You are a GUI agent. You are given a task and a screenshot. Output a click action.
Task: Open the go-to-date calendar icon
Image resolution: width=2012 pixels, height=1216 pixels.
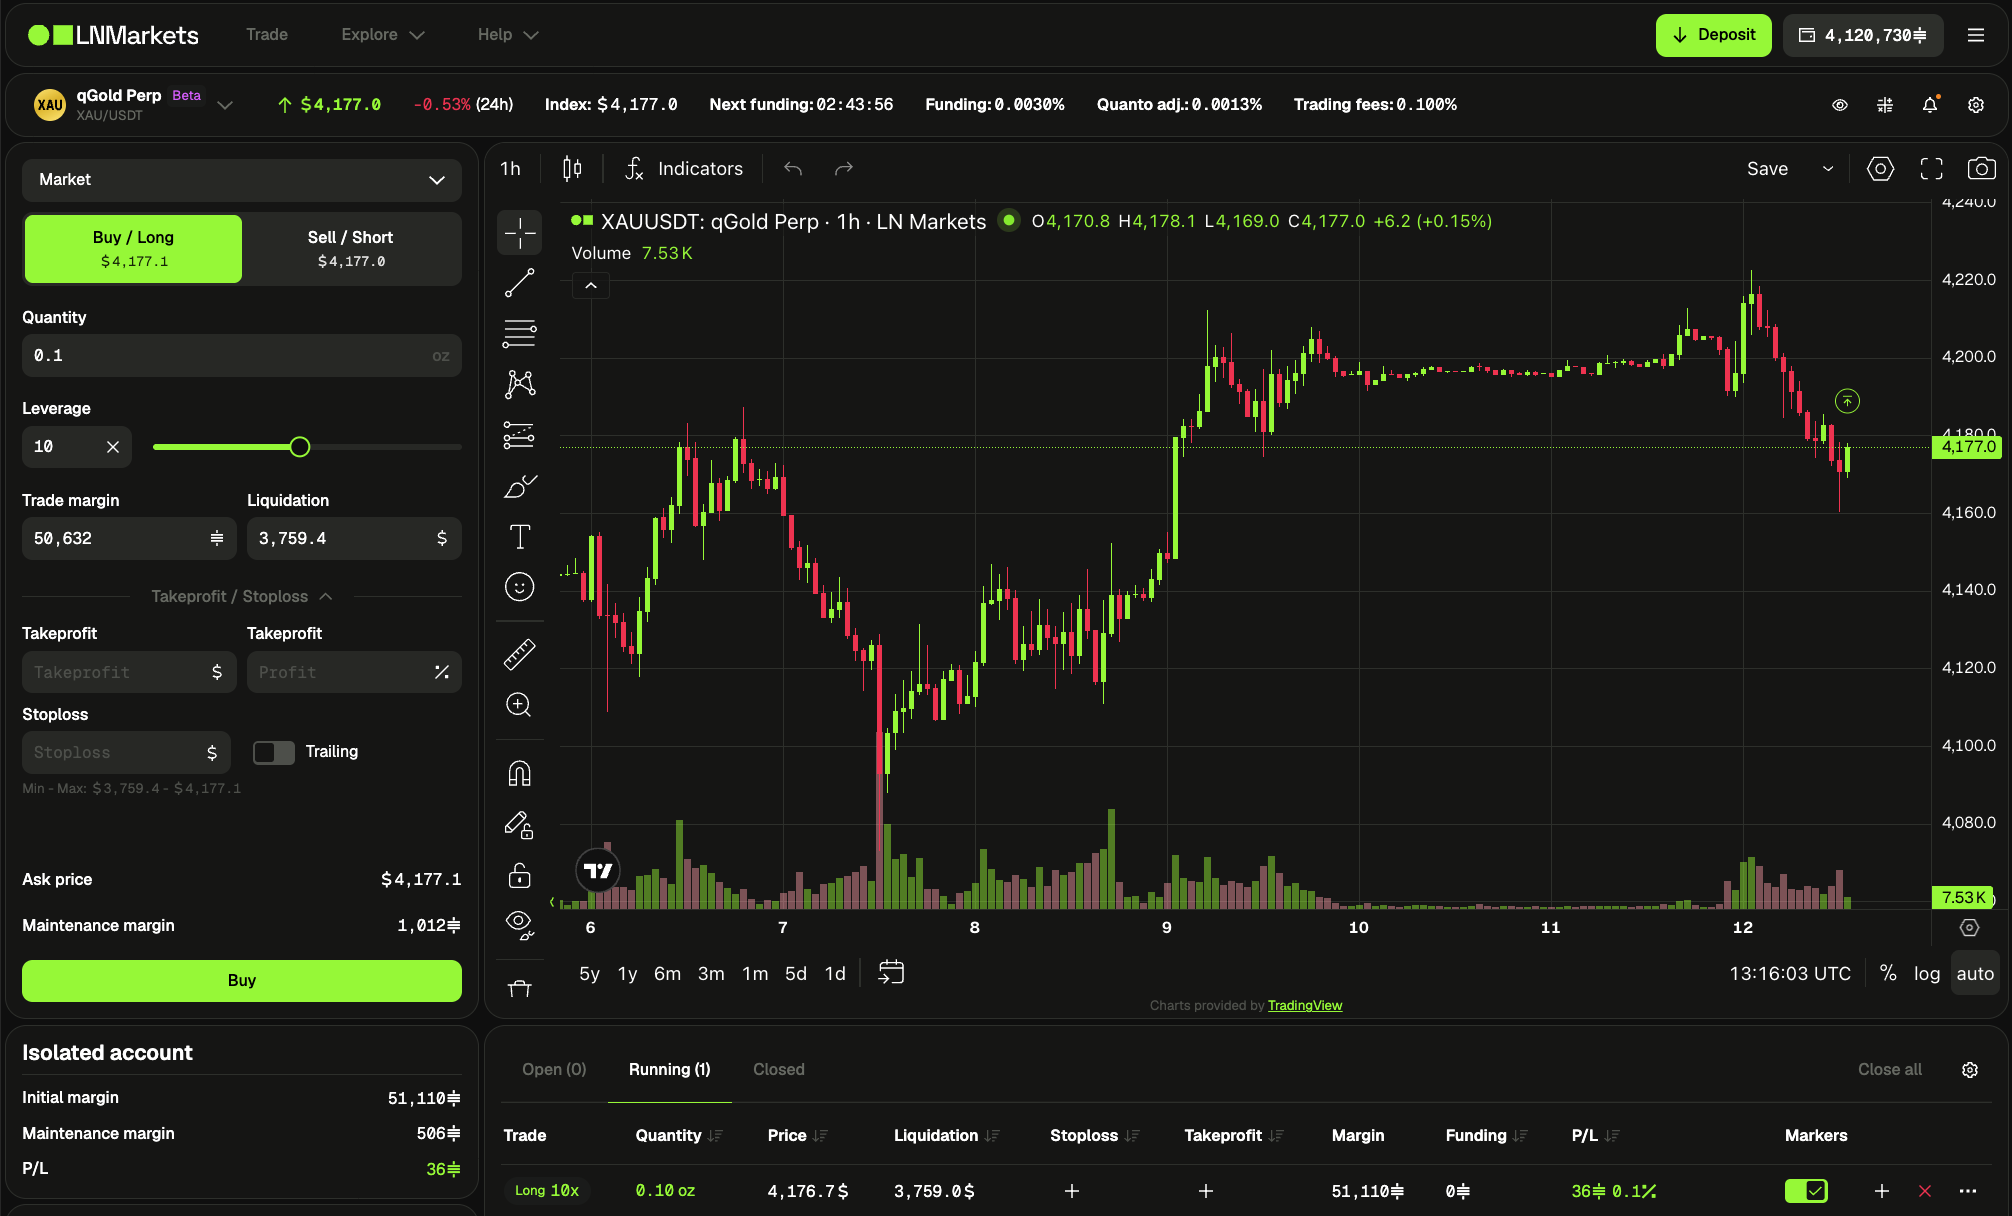[891, 972]
